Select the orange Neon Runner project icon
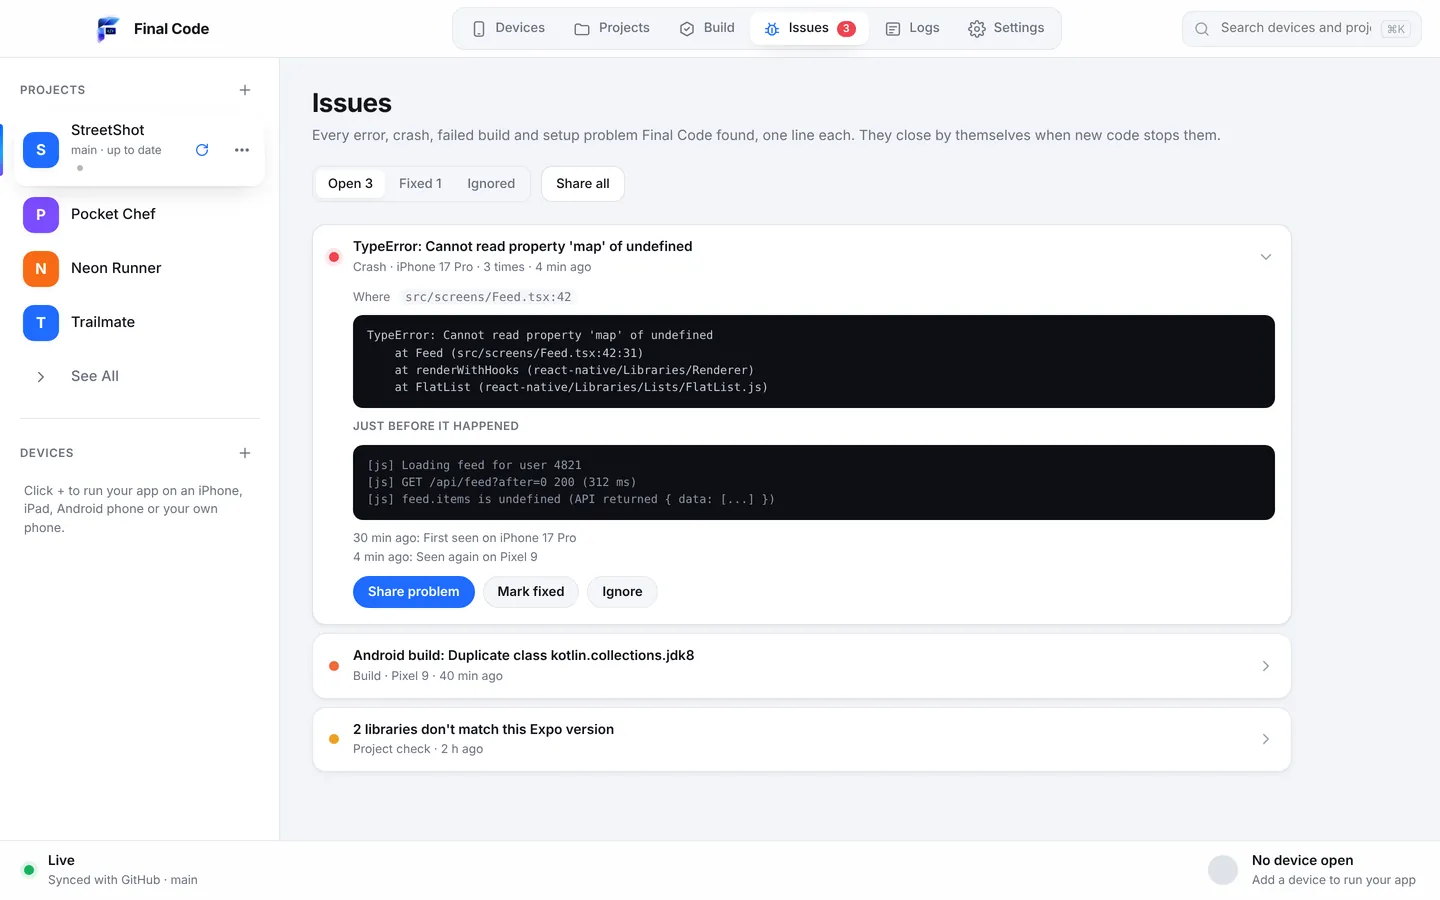The height and width of the screenshot is (900, 1440). pos(41,268)
